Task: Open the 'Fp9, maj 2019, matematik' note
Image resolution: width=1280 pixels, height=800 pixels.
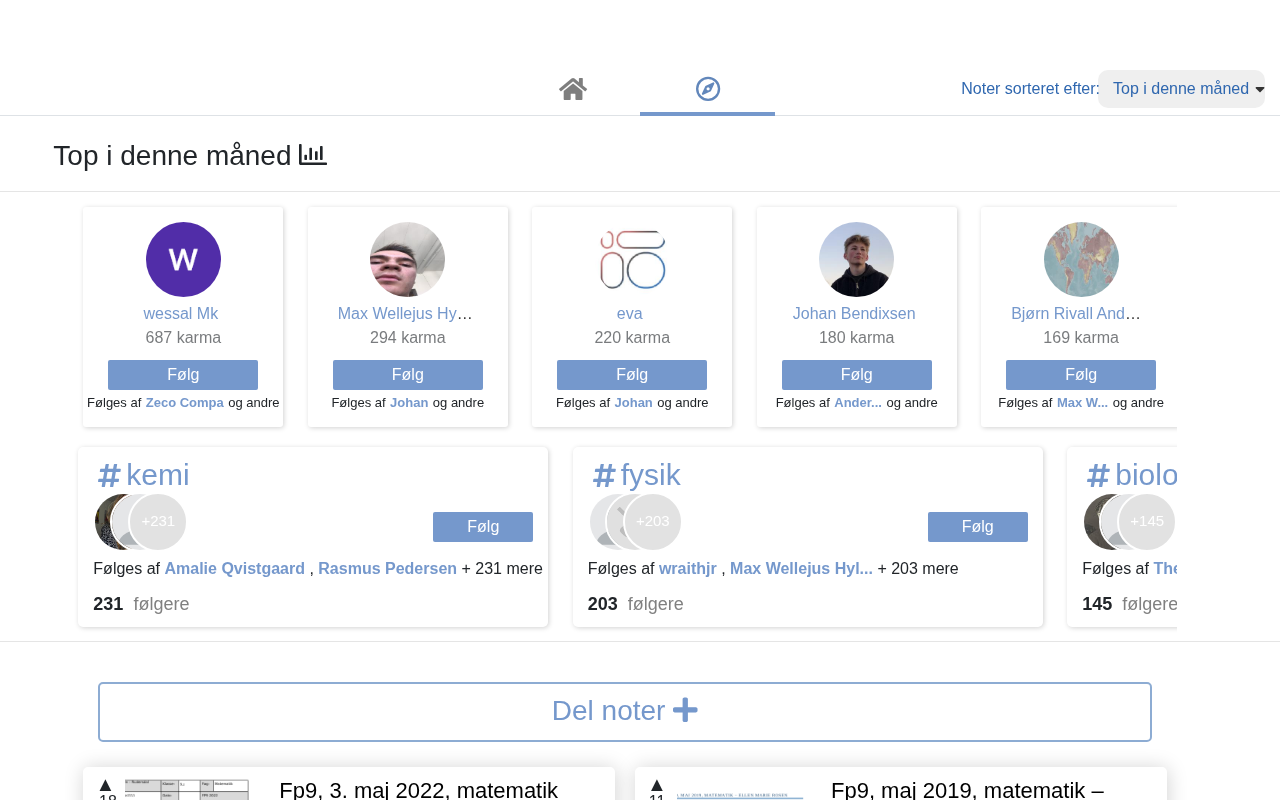Action: click(967, 790)
